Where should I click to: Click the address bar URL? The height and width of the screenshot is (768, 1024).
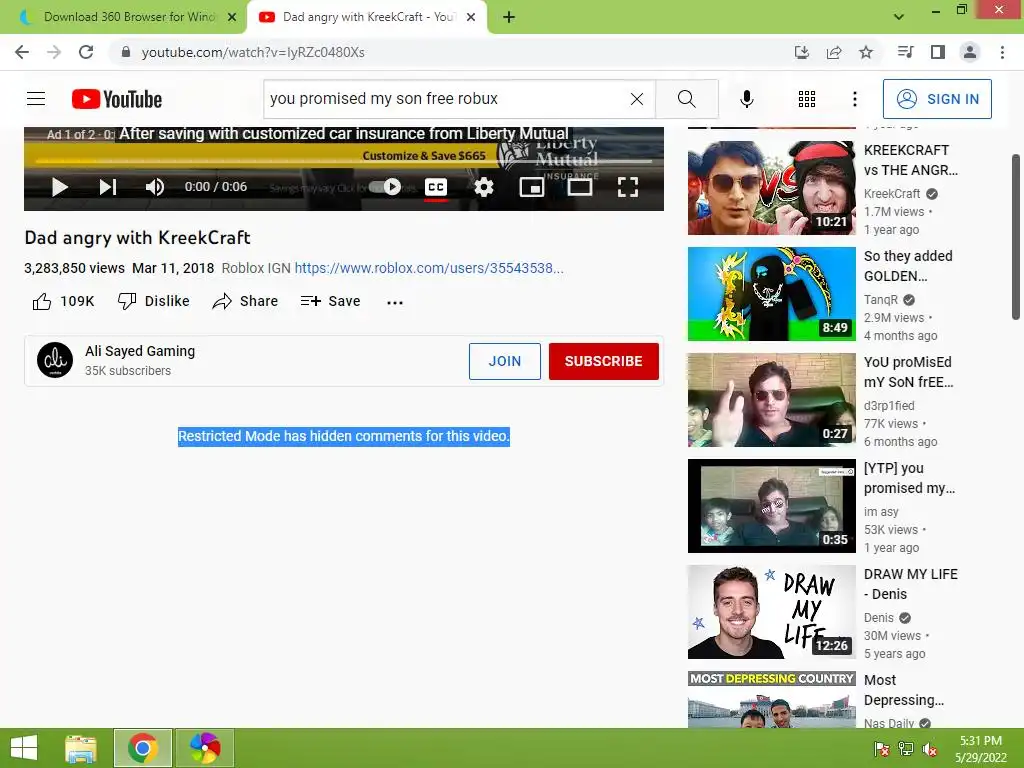[x=253, y=52]
